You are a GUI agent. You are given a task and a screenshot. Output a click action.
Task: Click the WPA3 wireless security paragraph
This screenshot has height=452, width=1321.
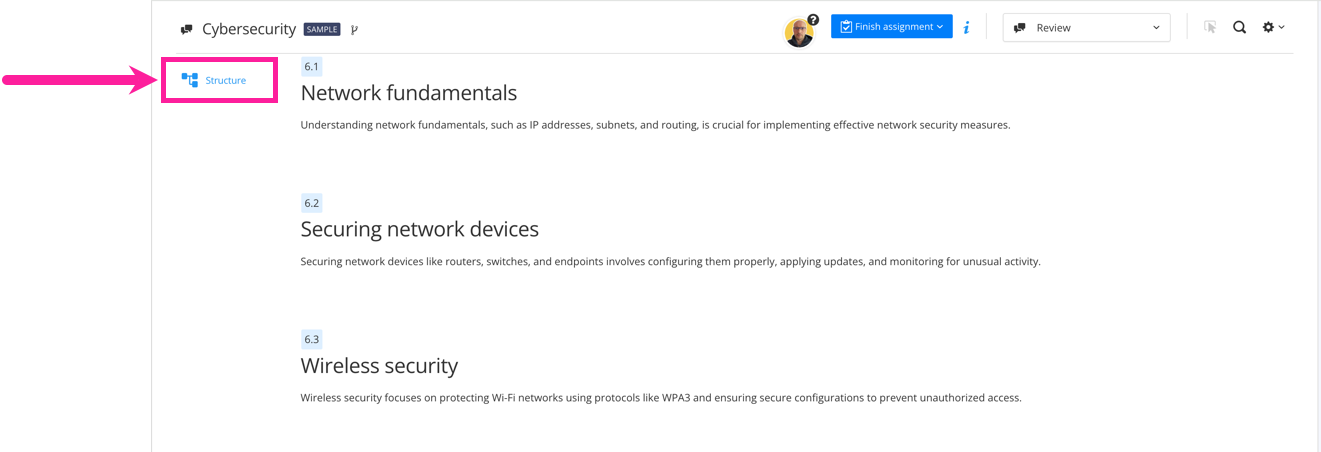click(x=660, y=398)
